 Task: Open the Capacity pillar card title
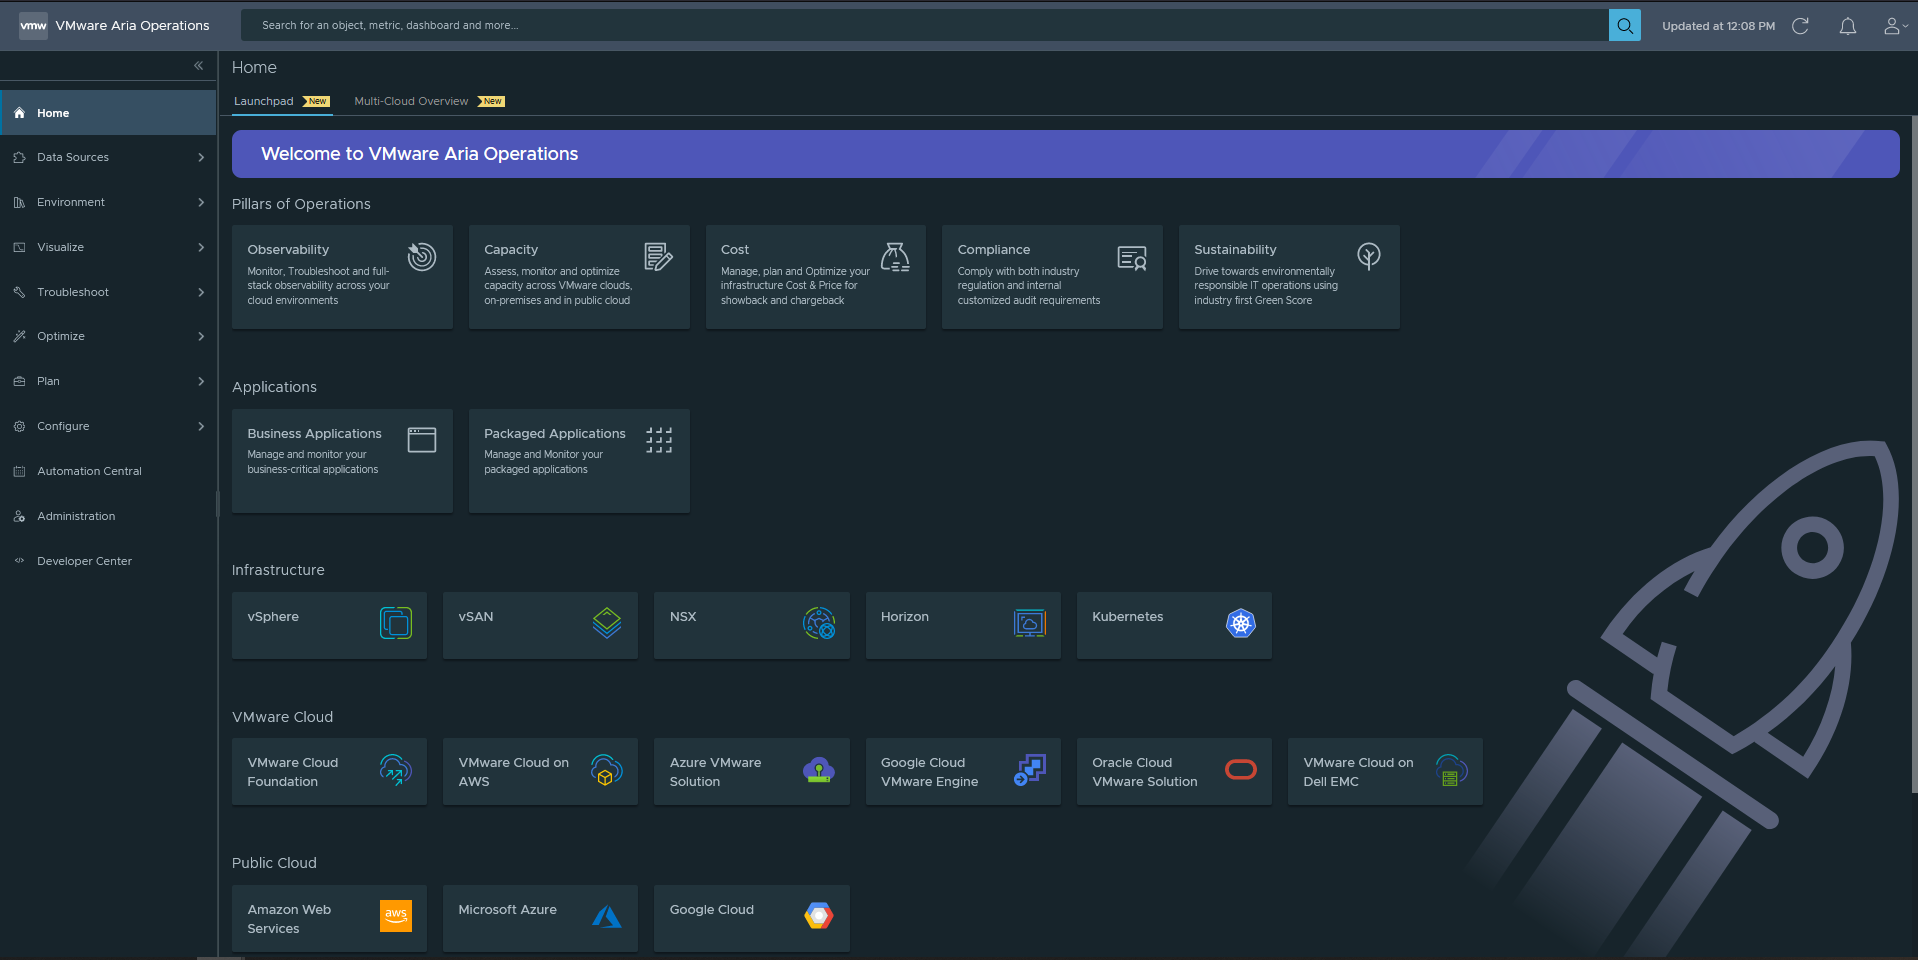511,250
